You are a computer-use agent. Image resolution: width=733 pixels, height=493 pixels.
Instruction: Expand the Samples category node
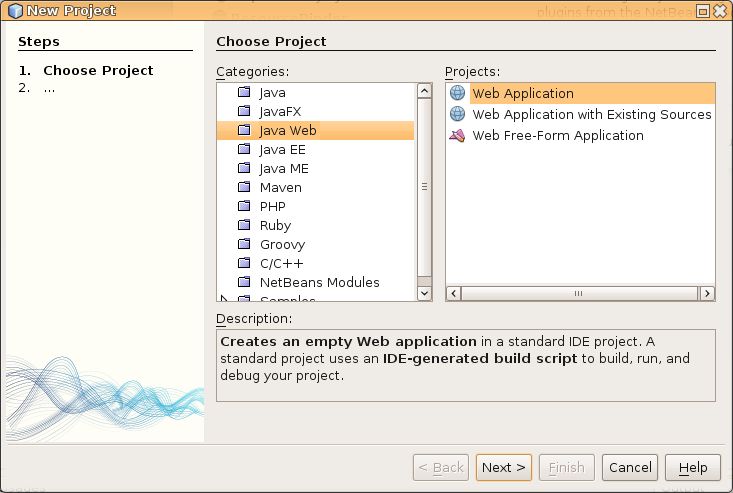click(224, 298)
